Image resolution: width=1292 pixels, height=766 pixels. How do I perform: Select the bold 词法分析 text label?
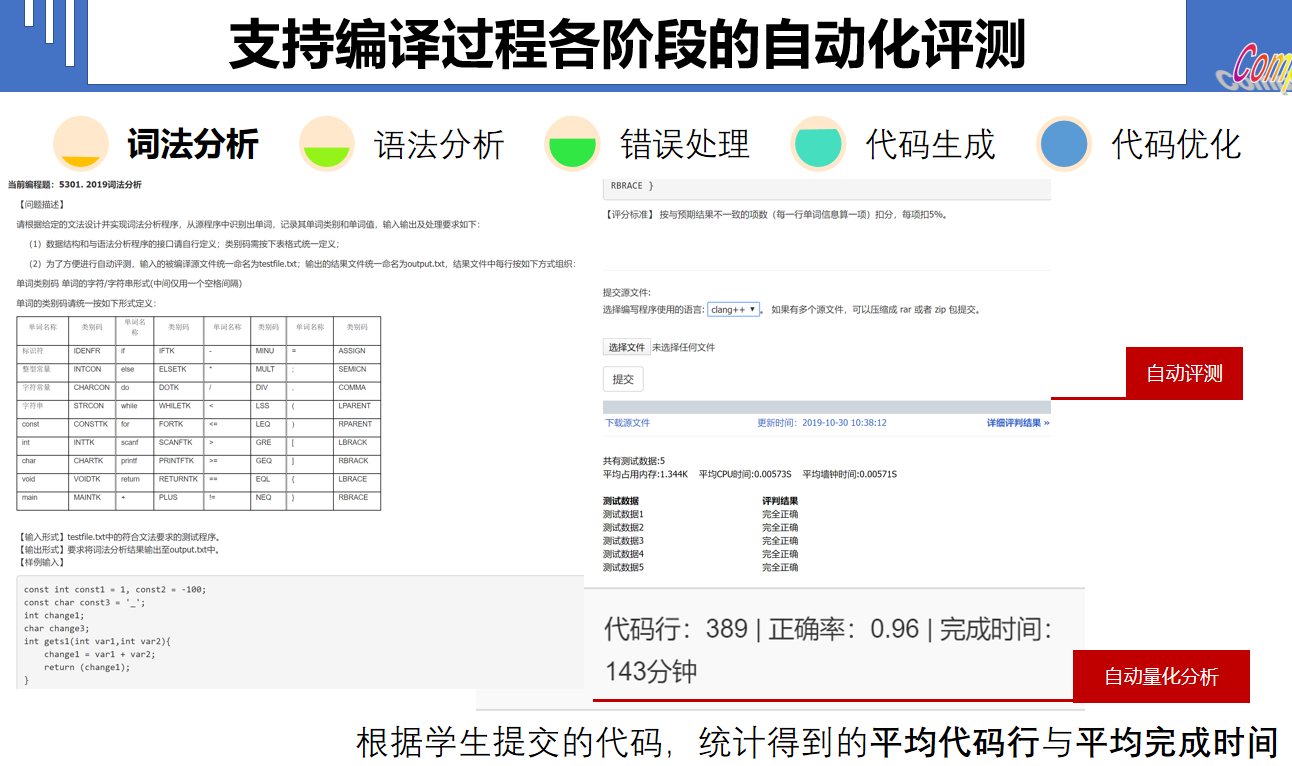[x=193, y=145]
